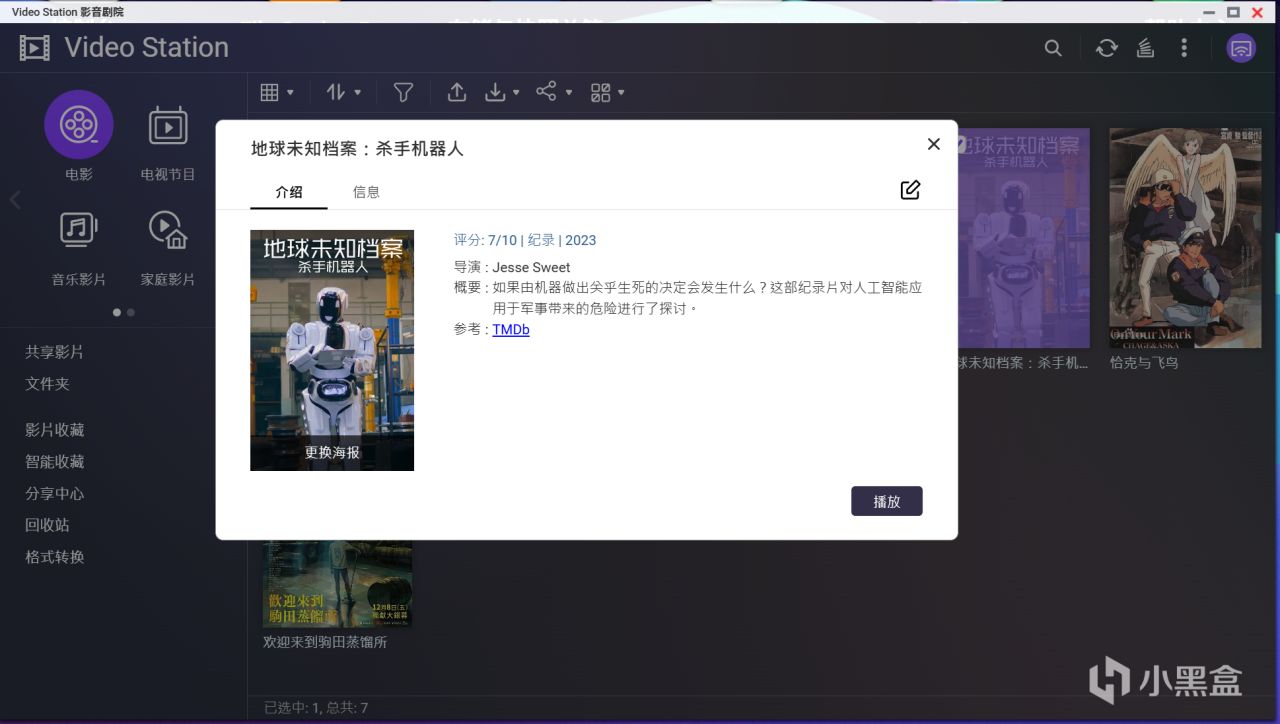This screenshot has width=1280, height=724.
Task: Click the director name Jesse Sweet
Action: point(531,267)
